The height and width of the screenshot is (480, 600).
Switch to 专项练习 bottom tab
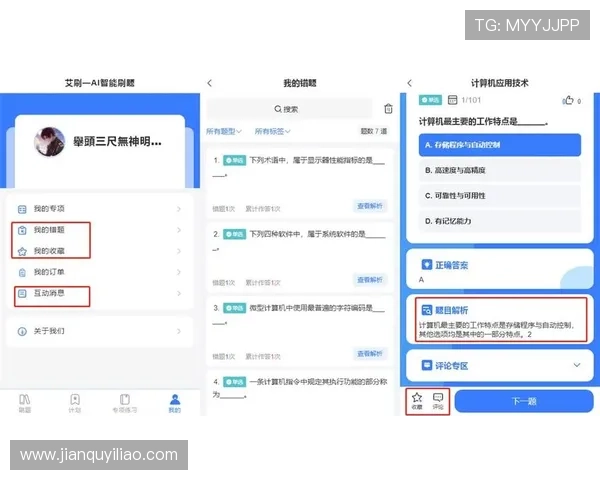pos(125,403)
